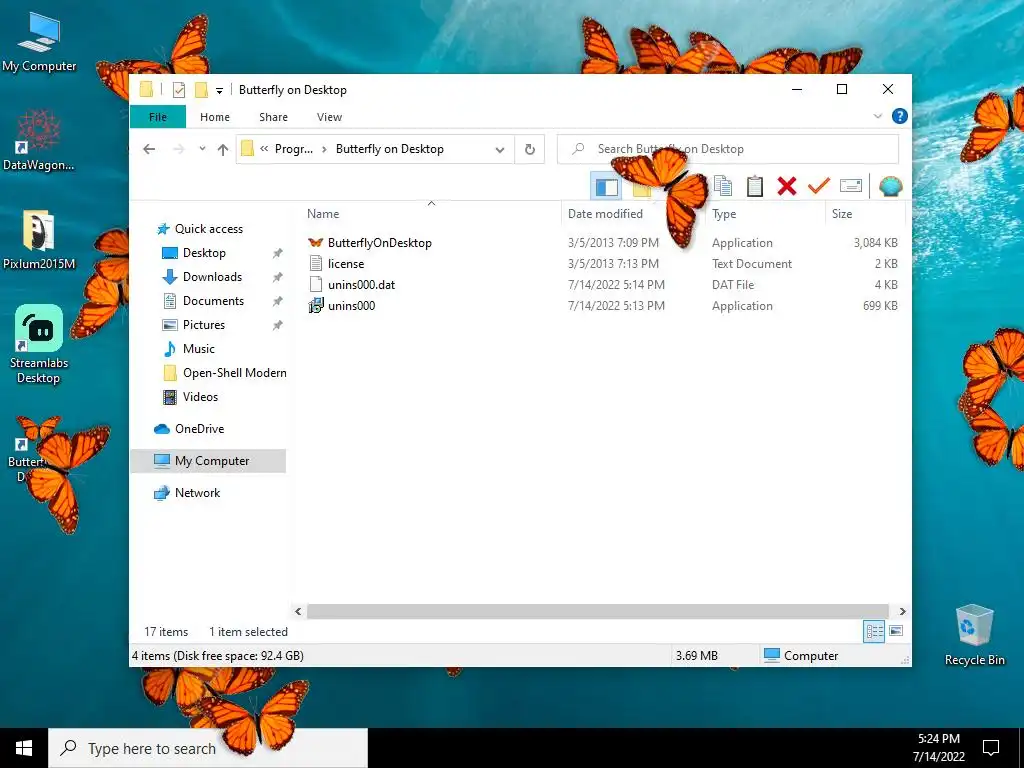Open Pictures in the navigation pane

[204, 325]
